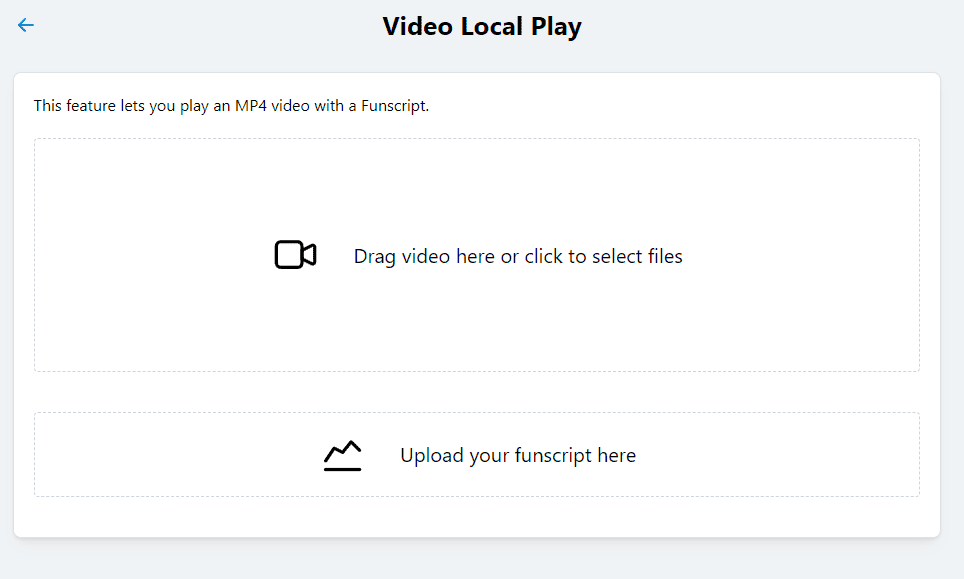This screenshot has width=964, height=579.
Task: Click the "Upload your funscript here" label
Action: [x=518, y=455]
